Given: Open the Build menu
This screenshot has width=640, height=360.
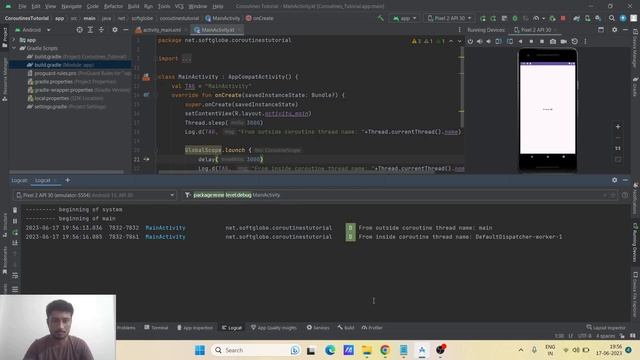Looking at the screenshot, I should click(133, 7).
